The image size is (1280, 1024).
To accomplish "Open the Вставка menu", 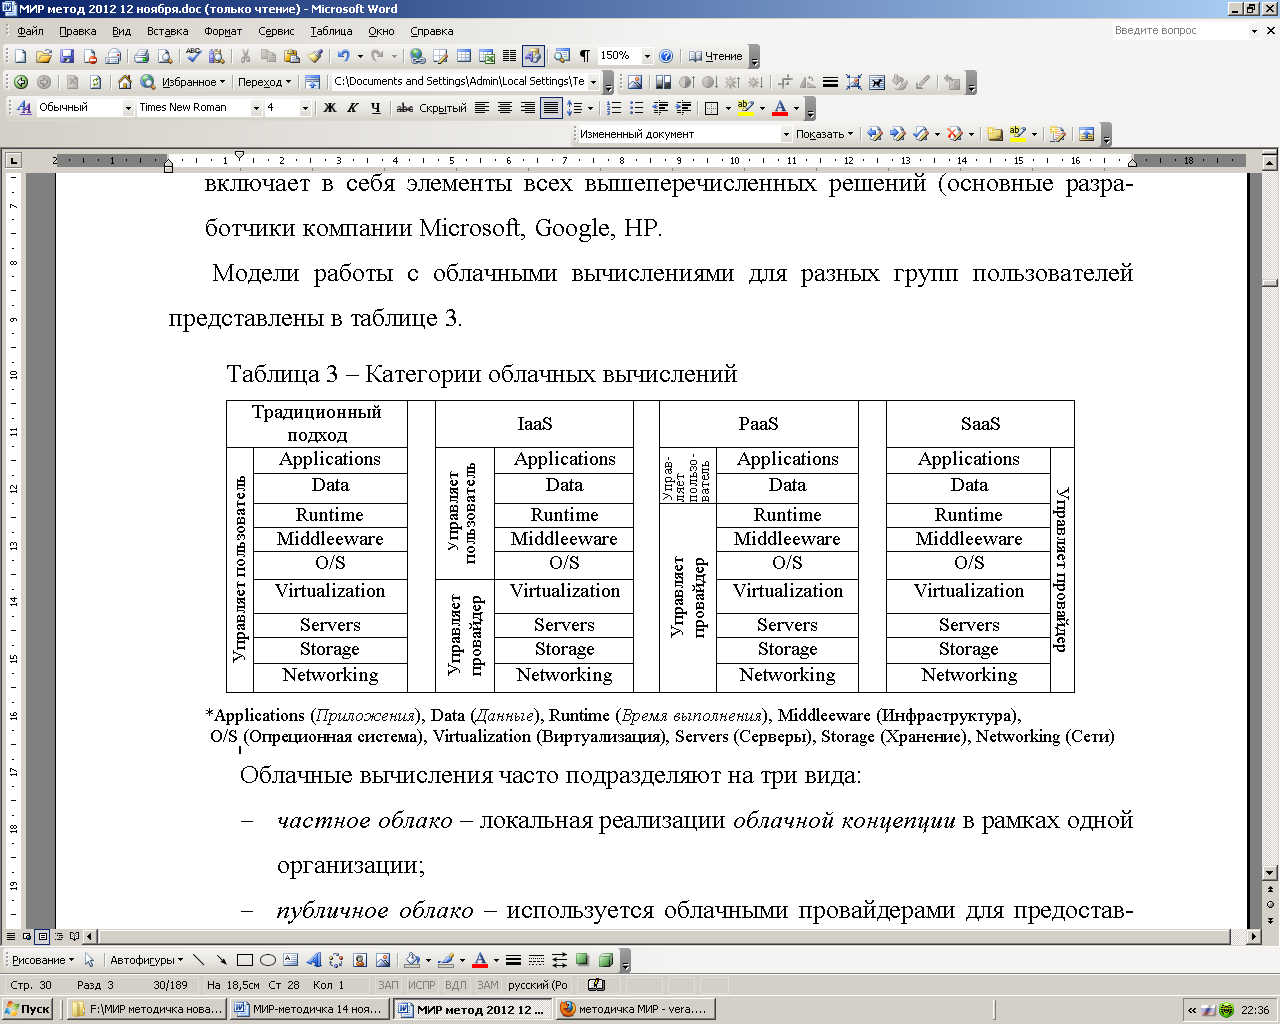I will pos(167,31).
